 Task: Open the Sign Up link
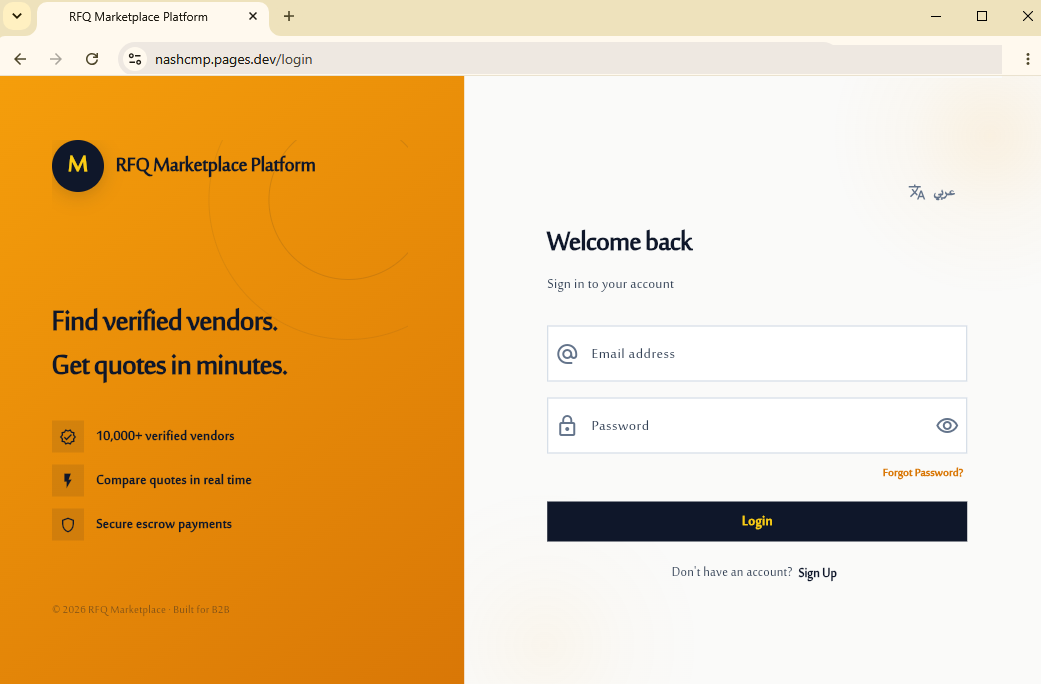pyautogui.click(x=817, y=573)
